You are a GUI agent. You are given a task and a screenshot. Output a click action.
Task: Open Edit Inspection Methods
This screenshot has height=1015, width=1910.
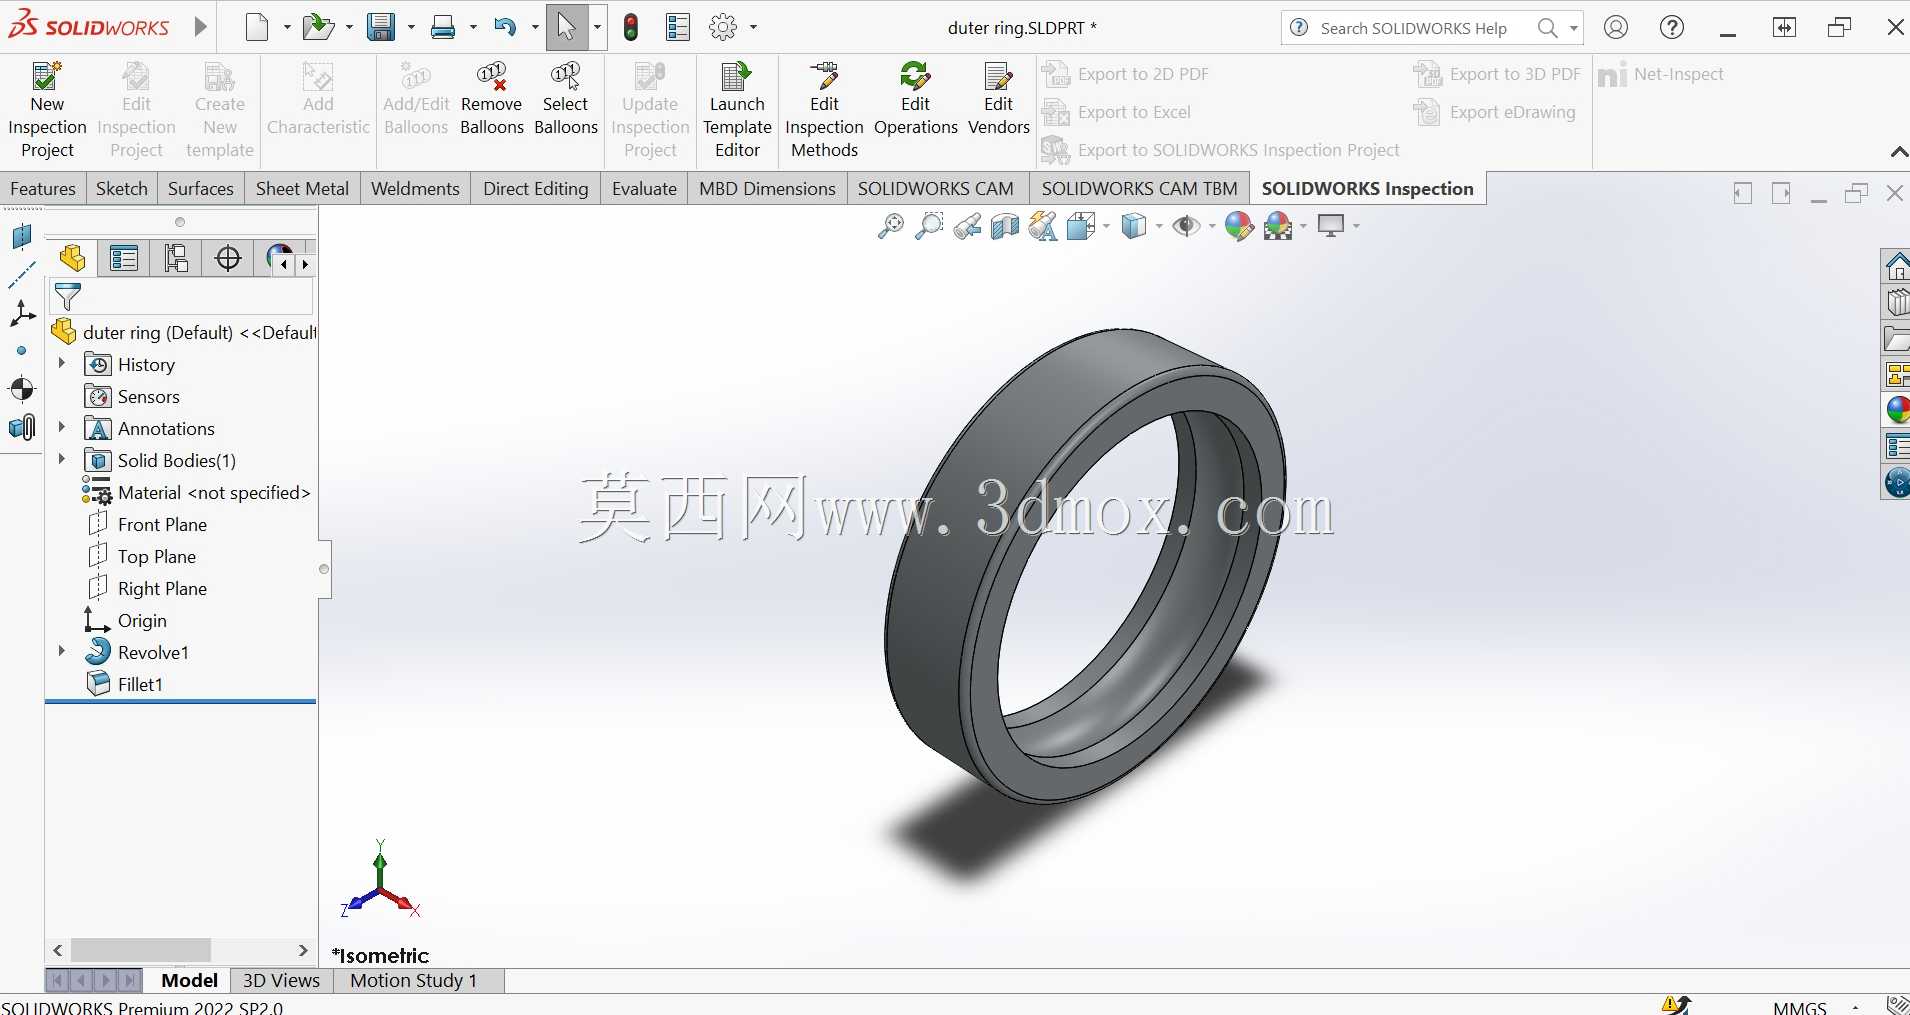point(824,110)
